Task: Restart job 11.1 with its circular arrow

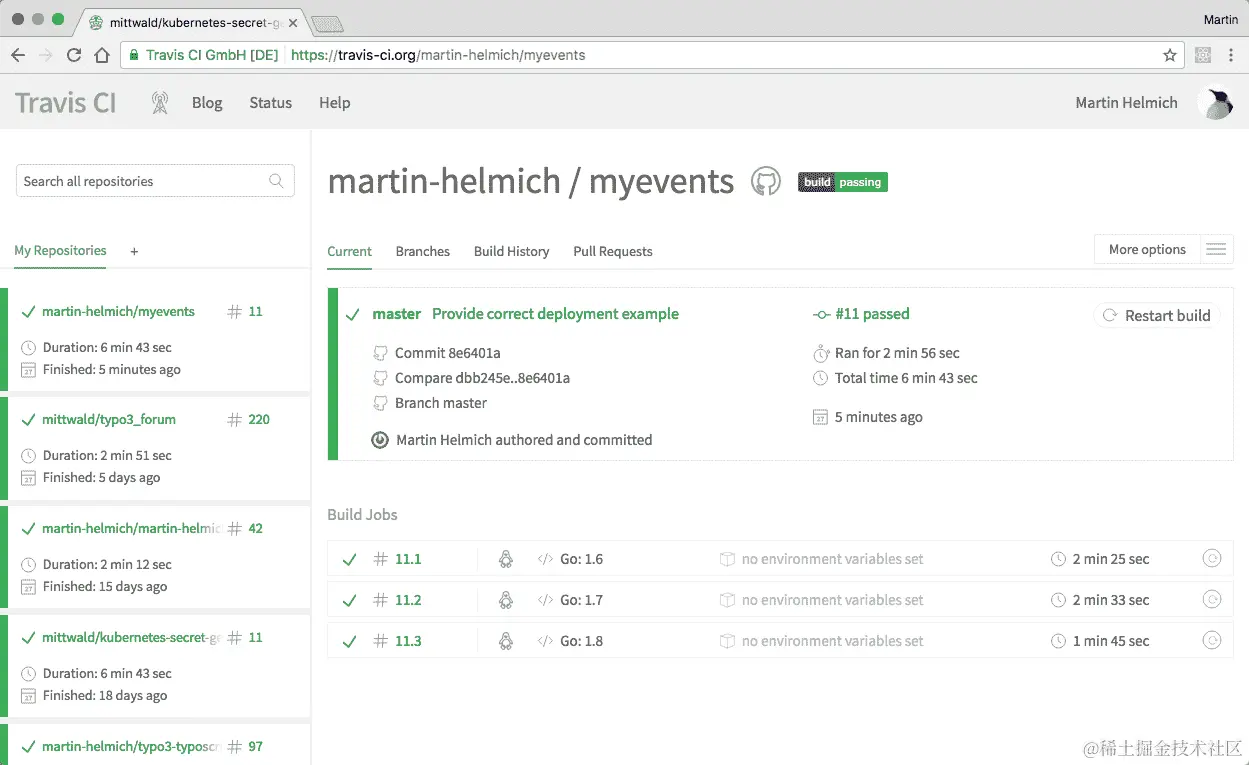Action: tap(1212, 559)
